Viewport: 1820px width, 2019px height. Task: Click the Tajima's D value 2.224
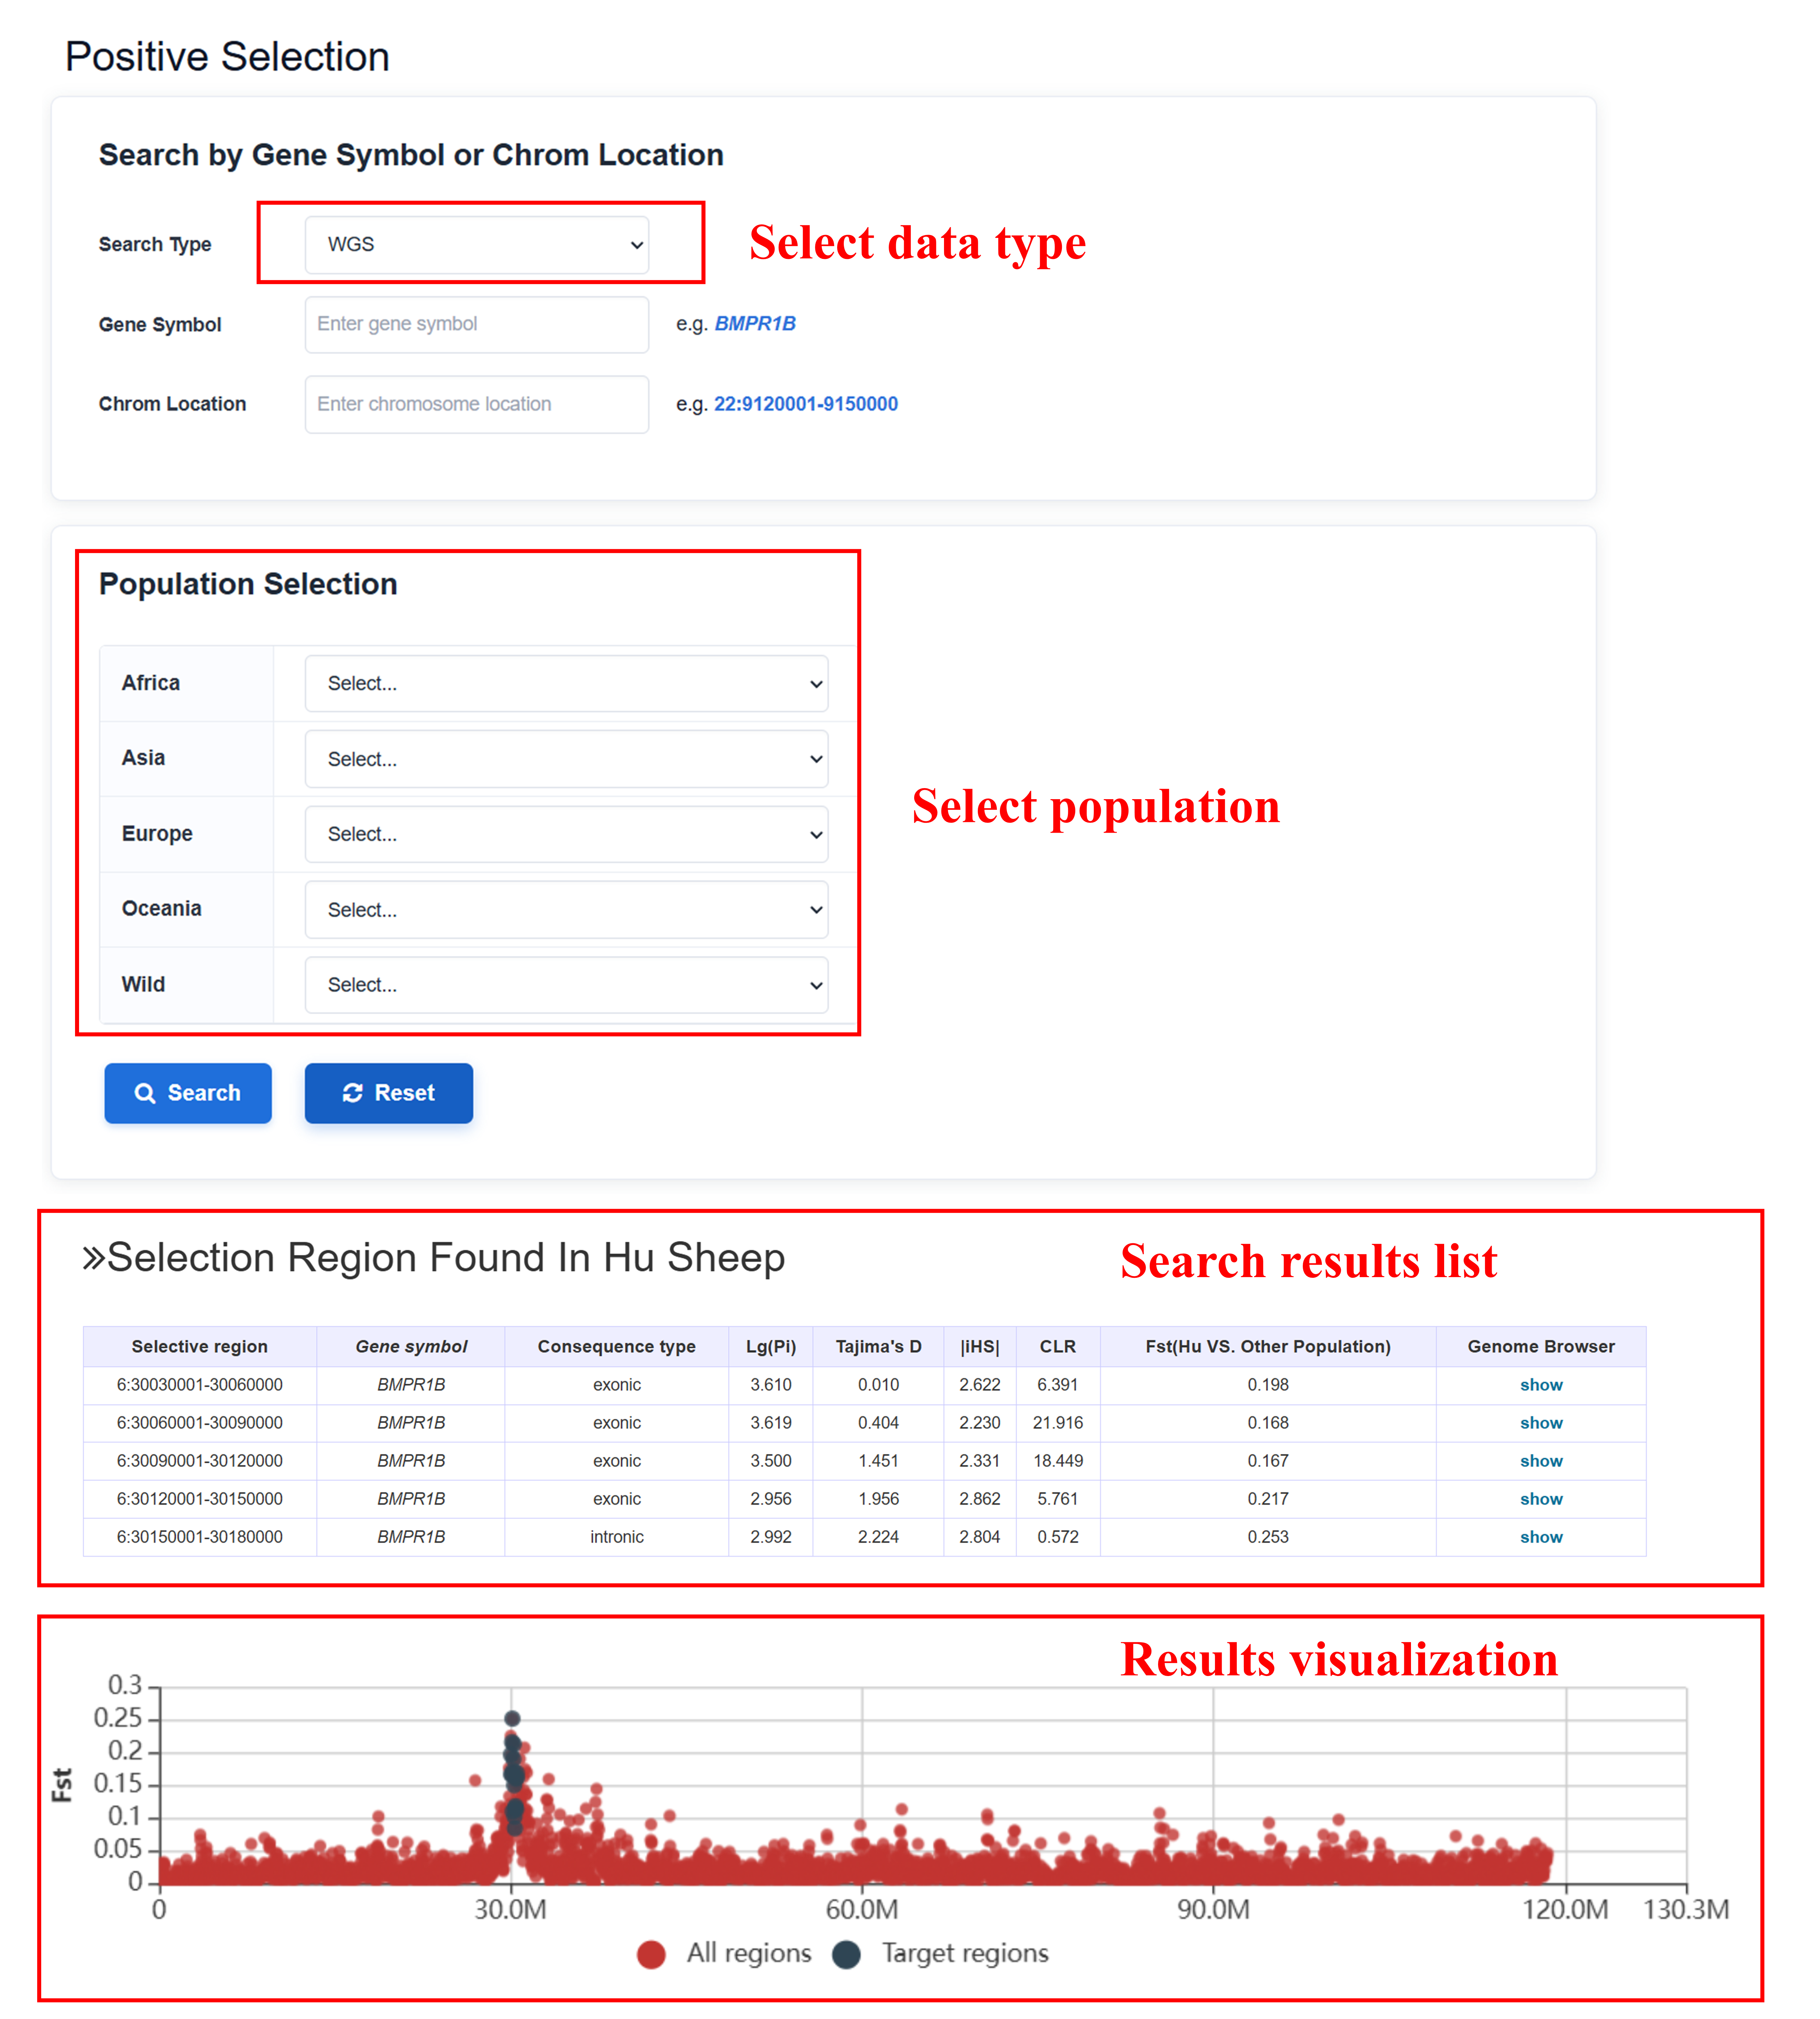coord(879,1537)
